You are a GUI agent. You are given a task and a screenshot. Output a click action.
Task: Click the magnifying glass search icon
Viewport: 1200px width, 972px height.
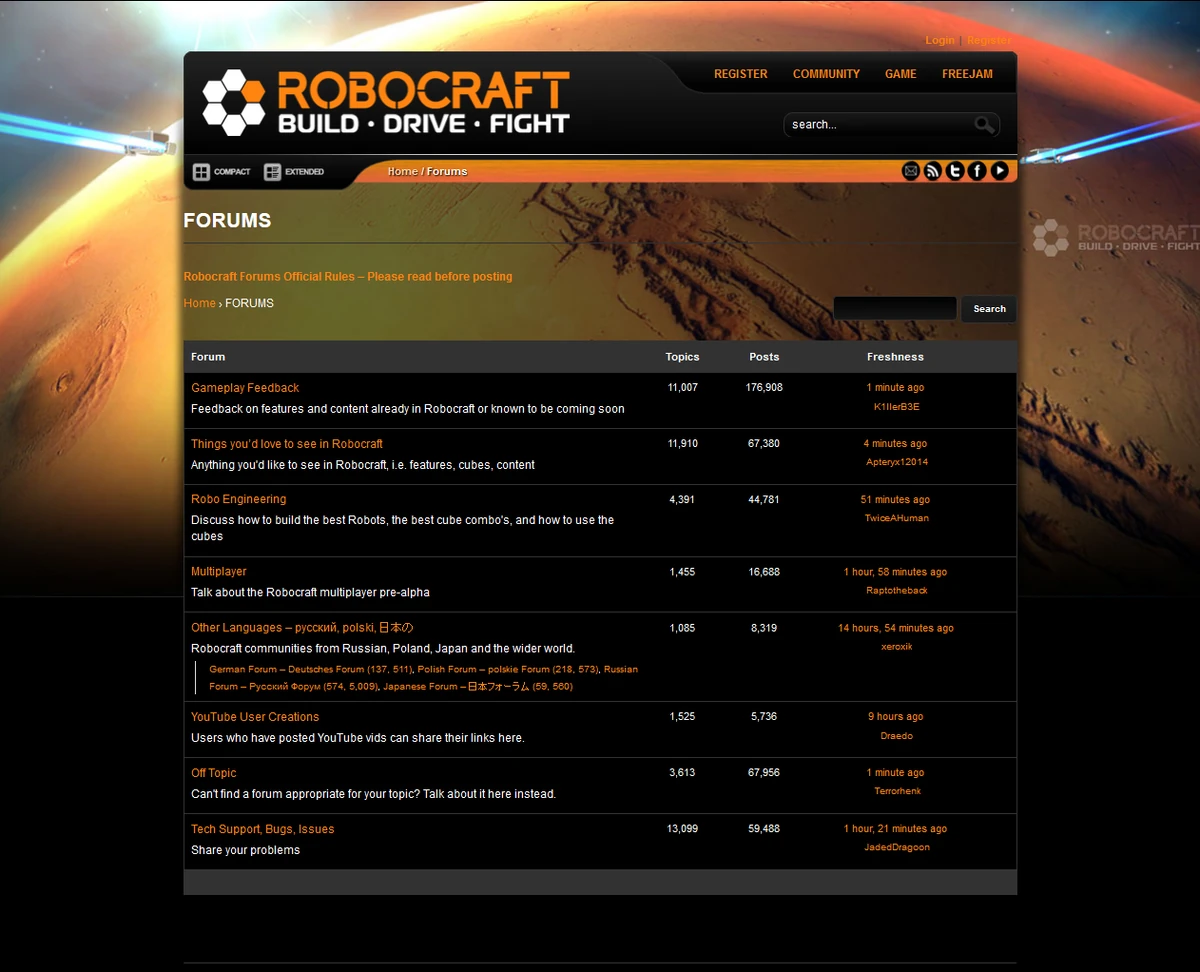(x=984, y=124)
